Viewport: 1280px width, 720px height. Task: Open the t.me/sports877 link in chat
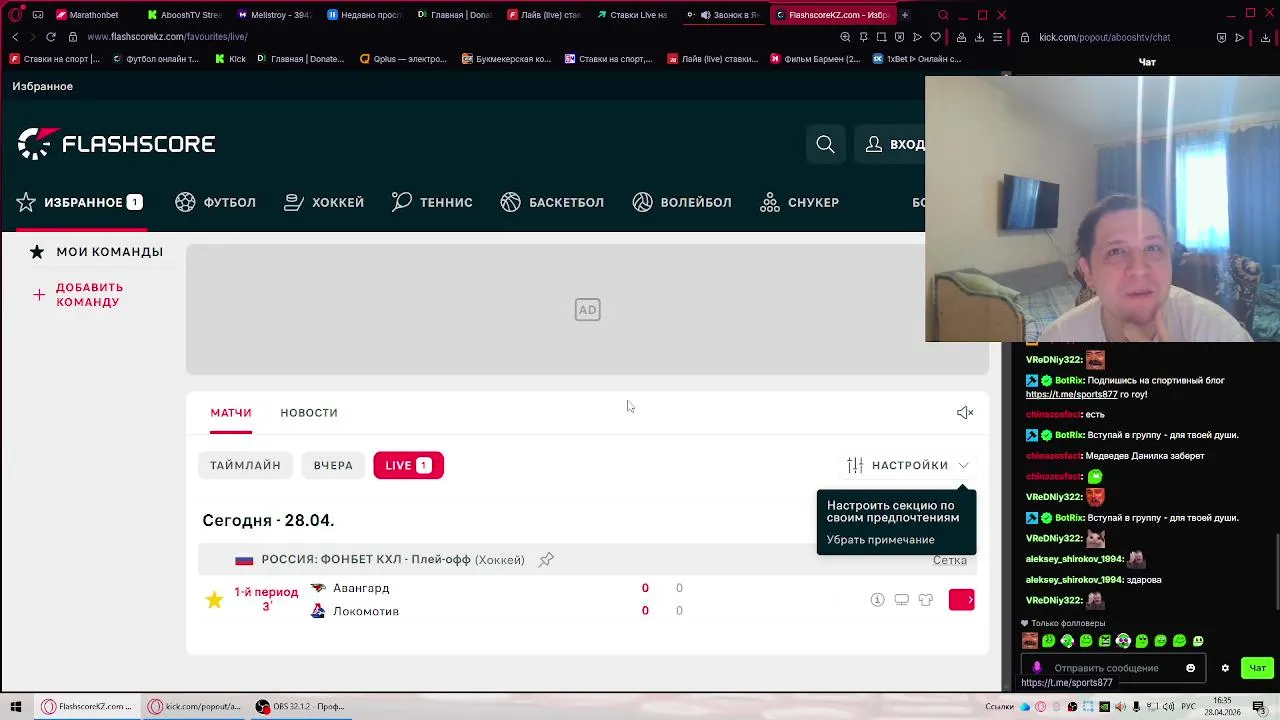tap(1071, 394)
